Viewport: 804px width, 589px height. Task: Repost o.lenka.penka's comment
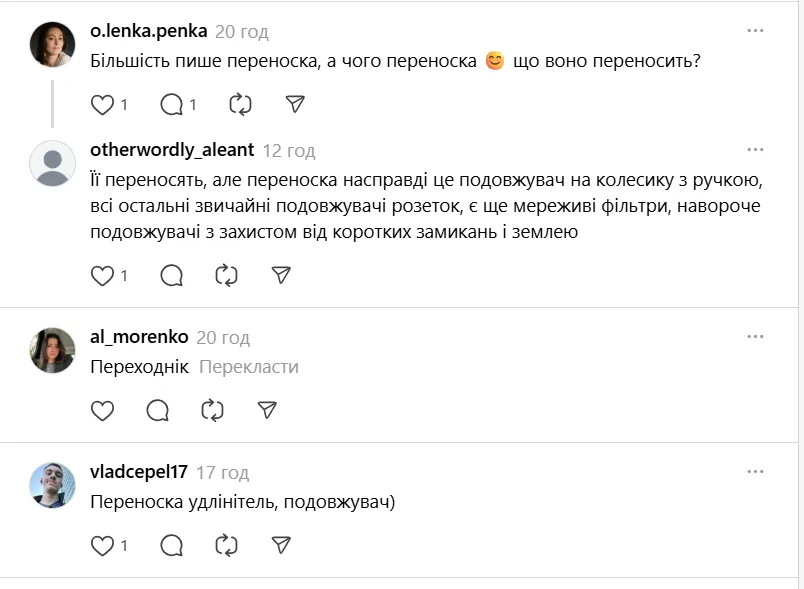point(240,104)
